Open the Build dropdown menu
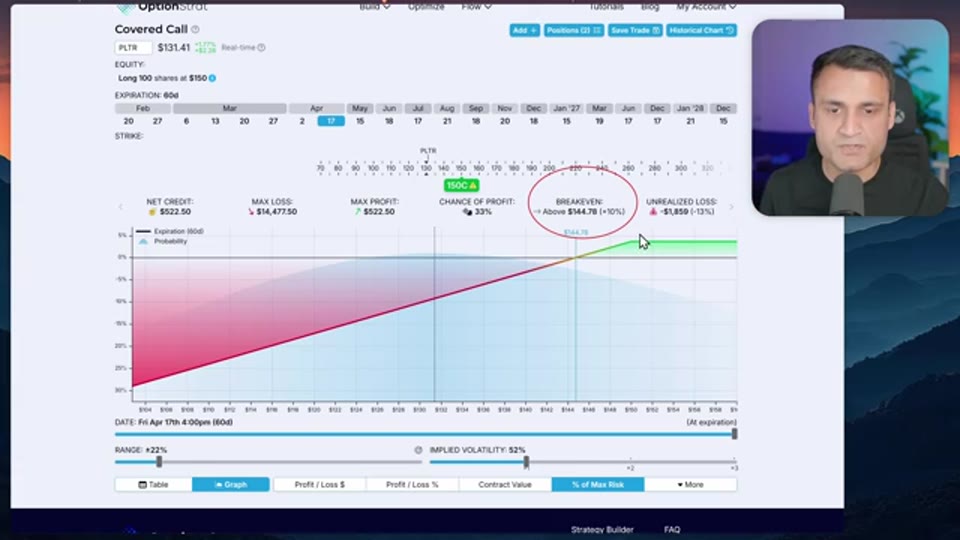Image resolution: width=960 pixels, height=540 pixels. point(374,7)
